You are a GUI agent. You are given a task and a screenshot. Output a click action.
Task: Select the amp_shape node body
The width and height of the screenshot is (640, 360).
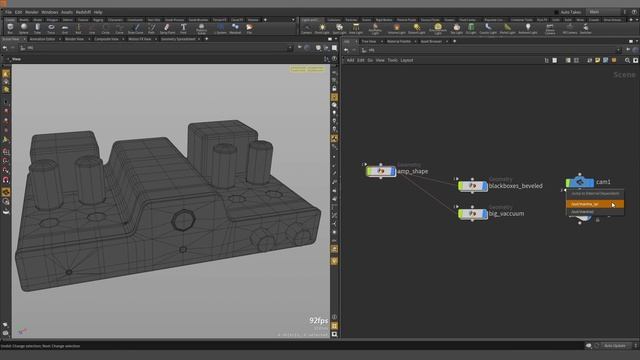click(x=381, y=171)
